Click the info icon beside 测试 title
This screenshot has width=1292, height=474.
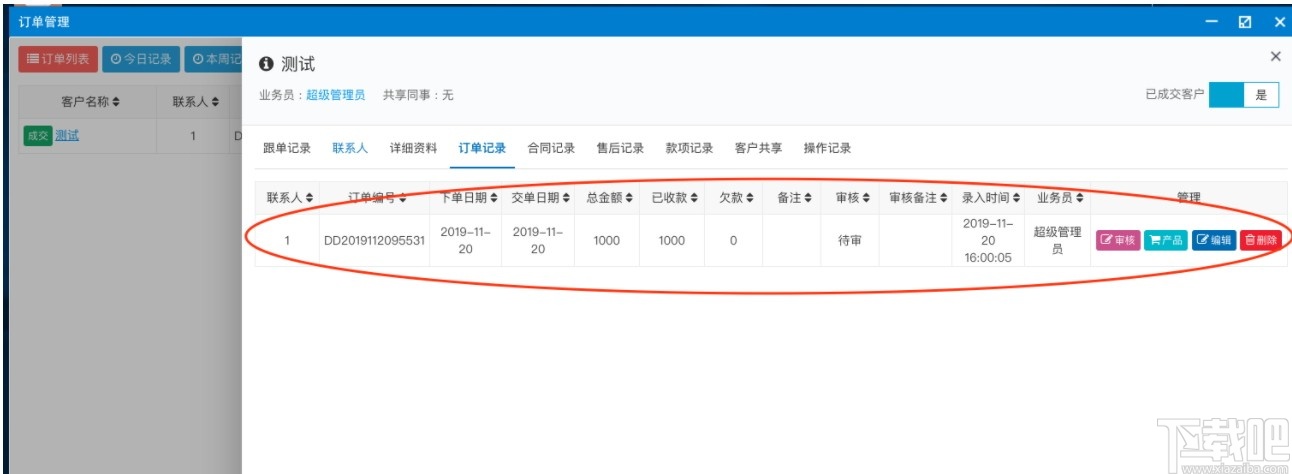pos(266,65)
